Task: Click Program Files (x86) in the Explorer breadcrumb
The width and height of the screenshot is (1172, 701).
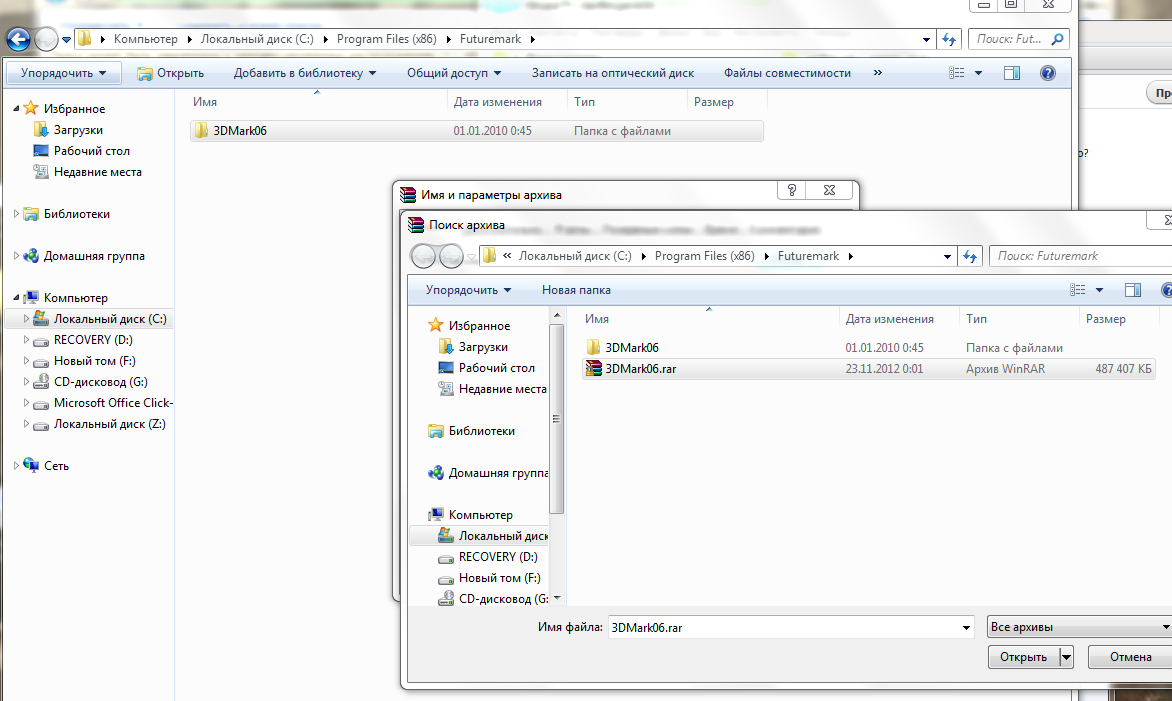Action: click(386, 39)
